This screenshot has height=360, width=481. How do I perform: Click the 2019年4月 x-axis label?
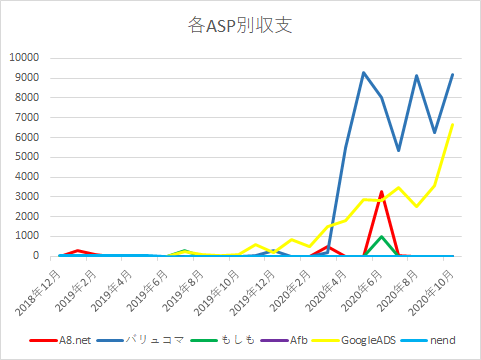[x=111, y=291]
